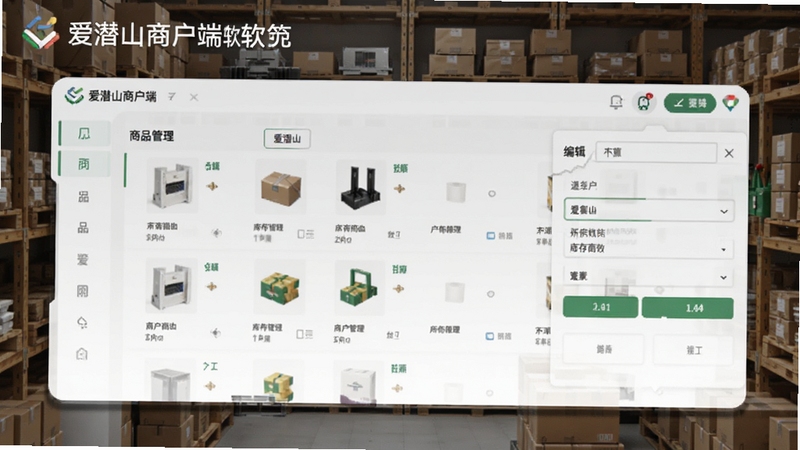Open the avatar with red notification badge
The height and width of the screenshot is (450, 800).
coord(644,103)
